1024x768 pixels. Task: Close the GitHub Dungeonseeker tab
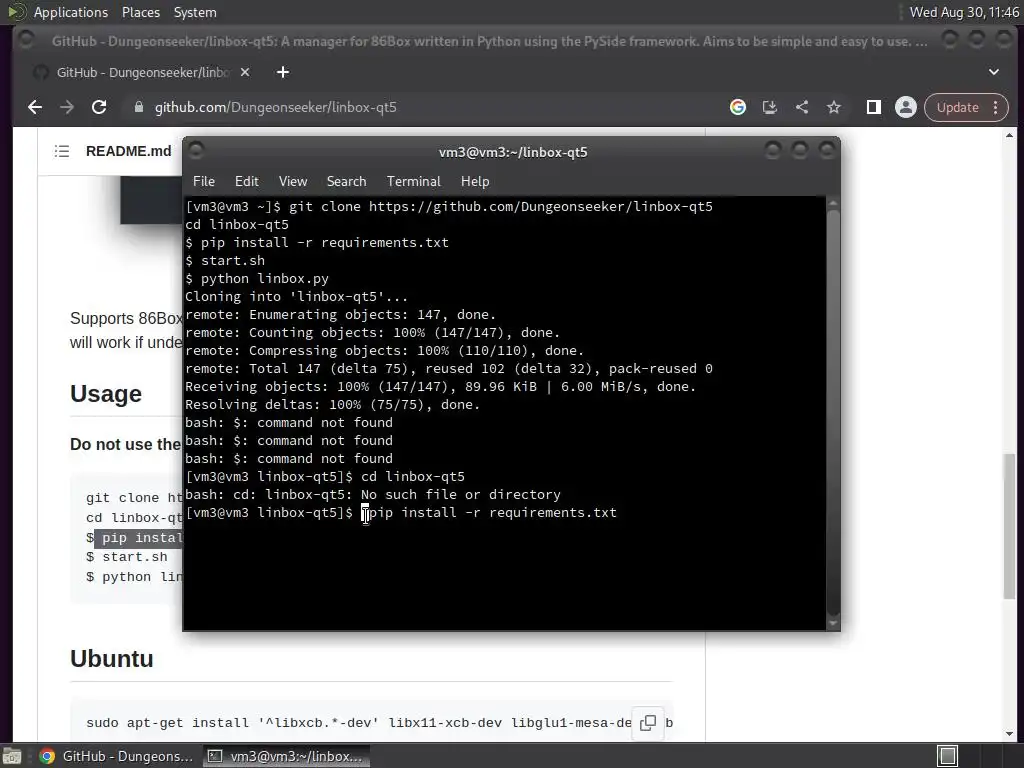(245, 72)
